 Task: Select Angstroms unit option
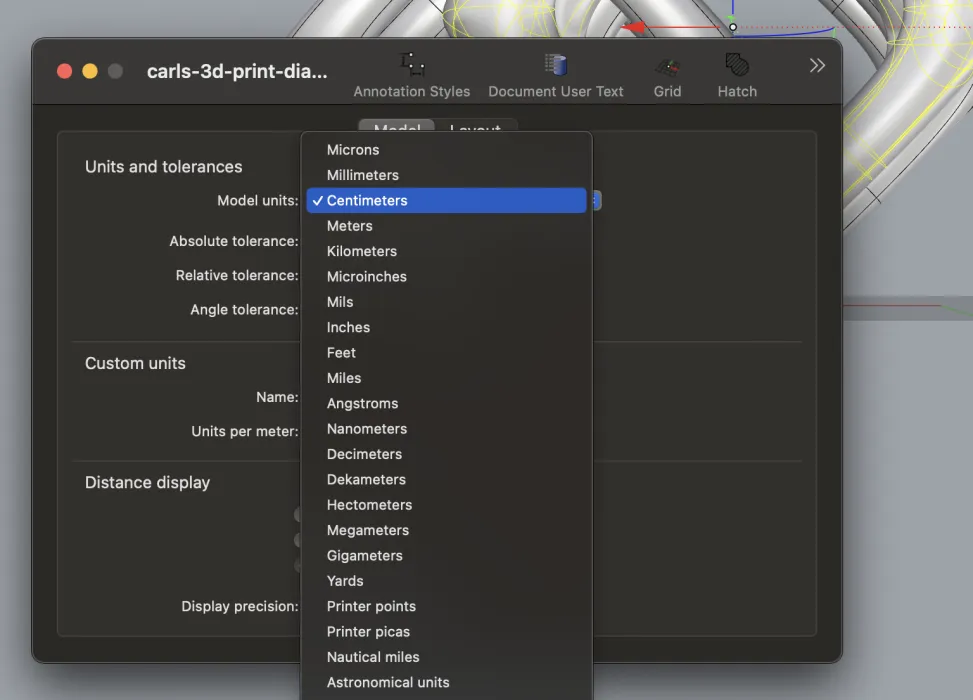coord(447,403)
